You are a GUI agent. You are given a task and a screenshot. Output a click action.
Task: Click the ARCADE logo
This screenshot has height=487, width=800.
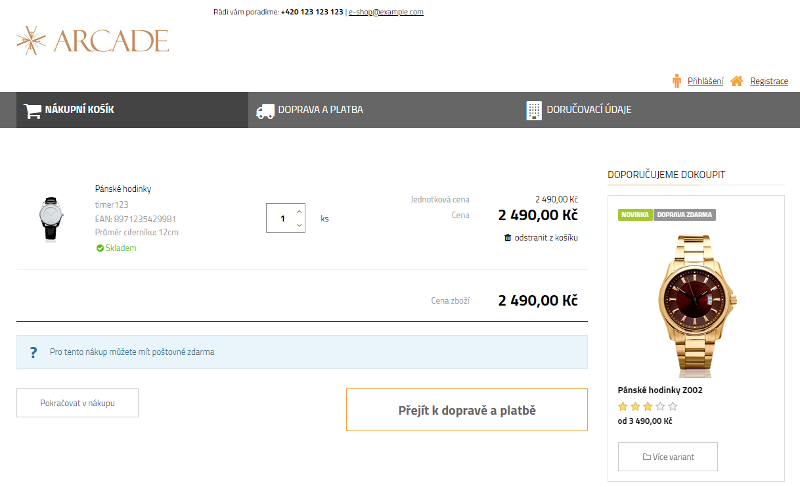coord(92,40)
